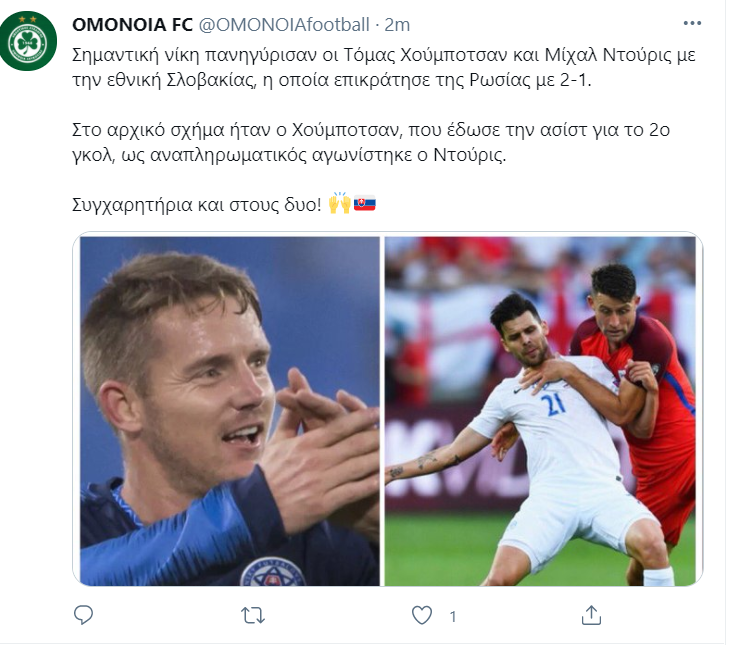Click the Slovakia flag emoji
746x645 pixels.
[364, 204]
